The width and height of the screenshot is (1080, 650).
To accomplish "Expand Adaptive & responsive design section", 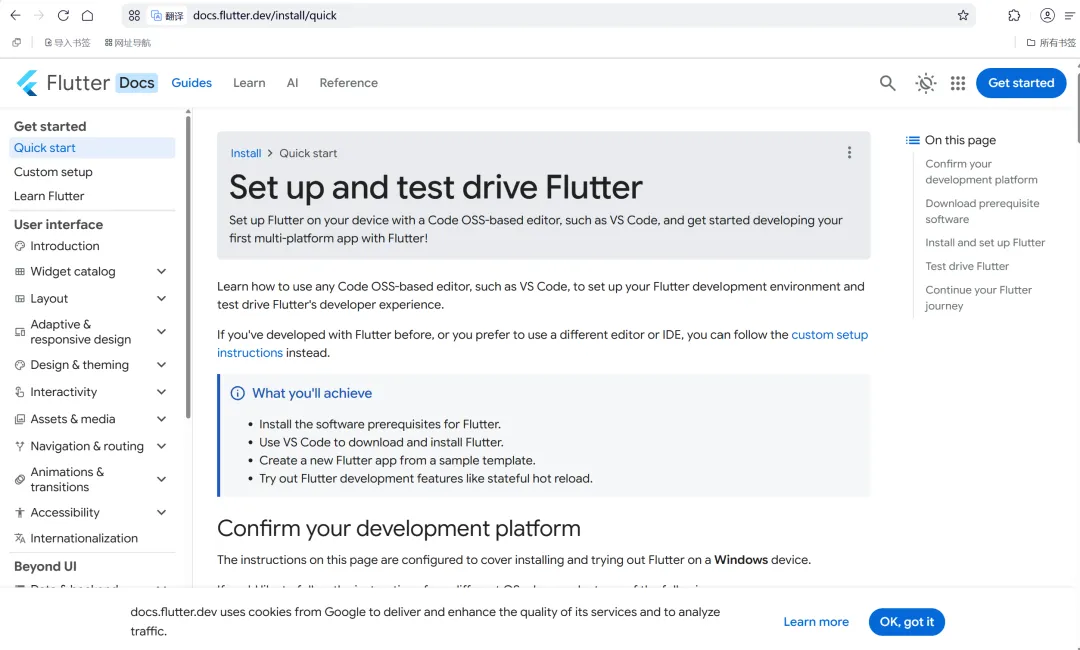I will 161,331.
